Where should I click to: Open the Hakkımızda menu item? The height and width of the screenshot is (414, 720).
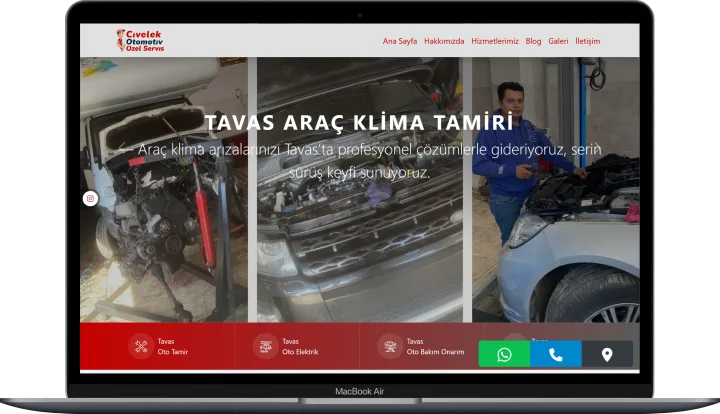click(444, 41)
